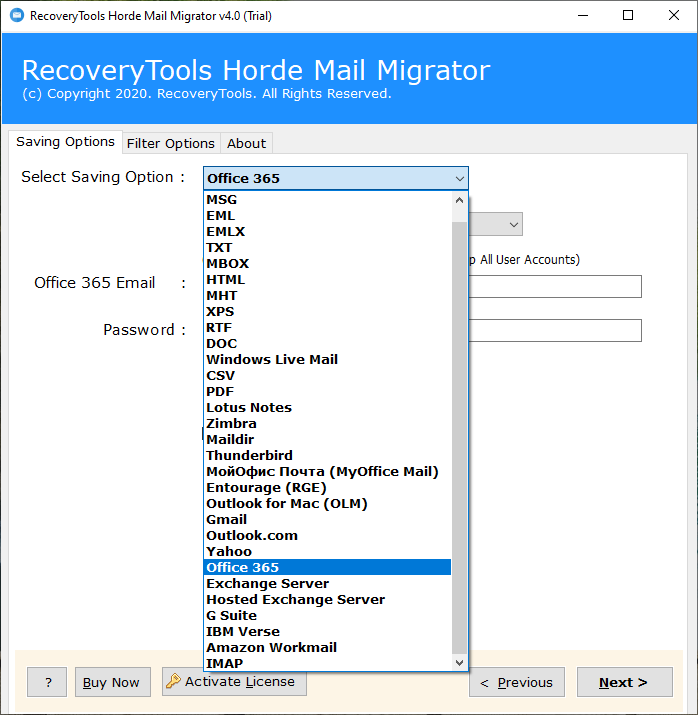Select RTF as saving option
This screenshot has width=698, height=715.
tap(327, 327)
